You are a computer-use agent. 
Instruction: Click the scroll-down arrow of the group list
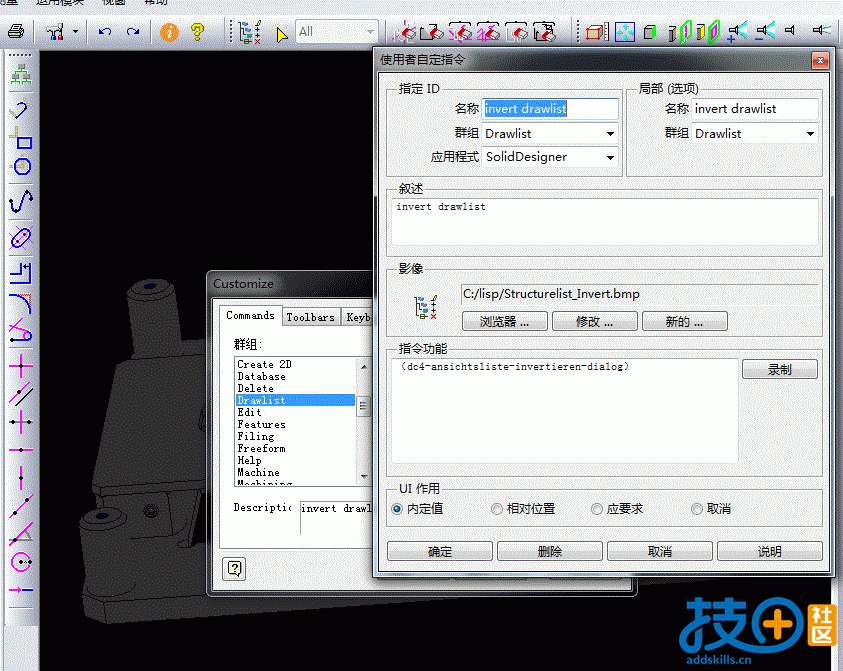pyautogui.click(x=364, y=476)
